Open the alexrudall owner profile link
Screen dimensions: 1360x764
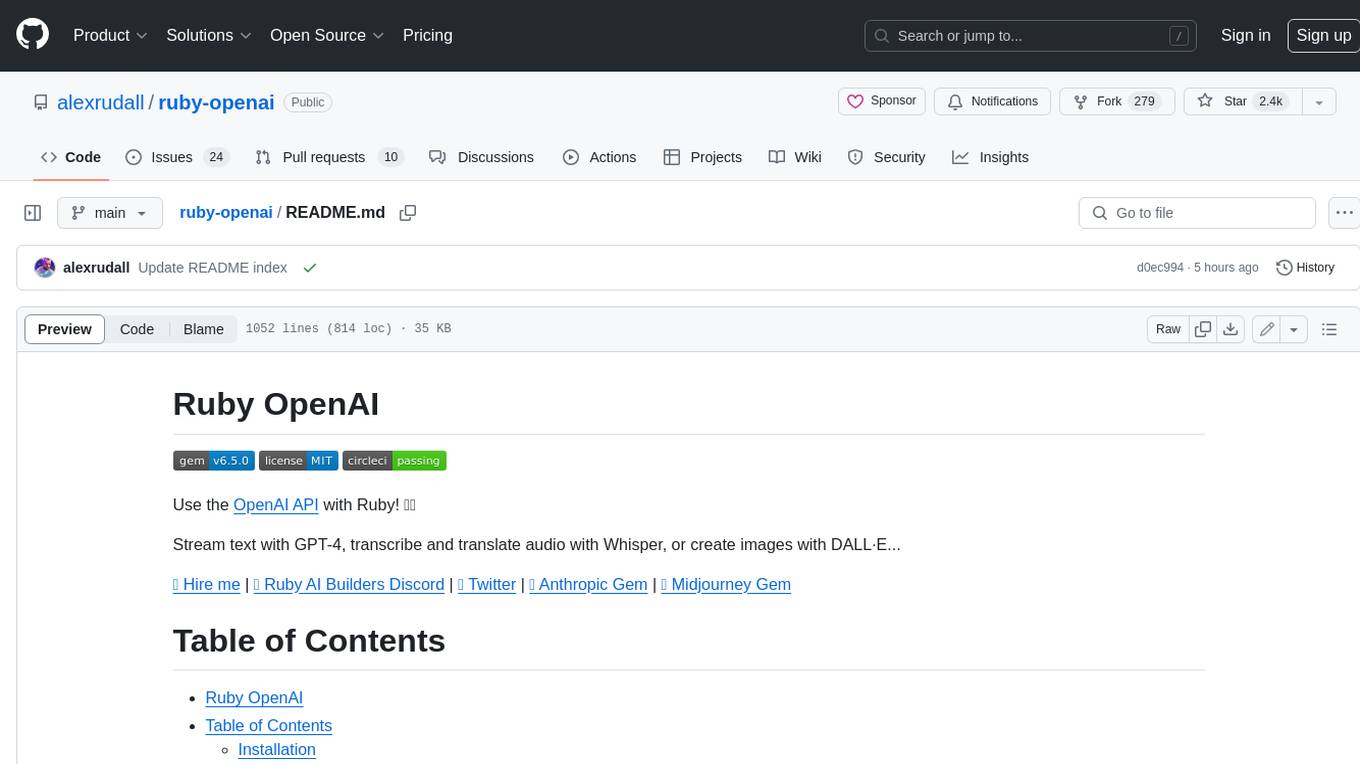pos(100,102)
